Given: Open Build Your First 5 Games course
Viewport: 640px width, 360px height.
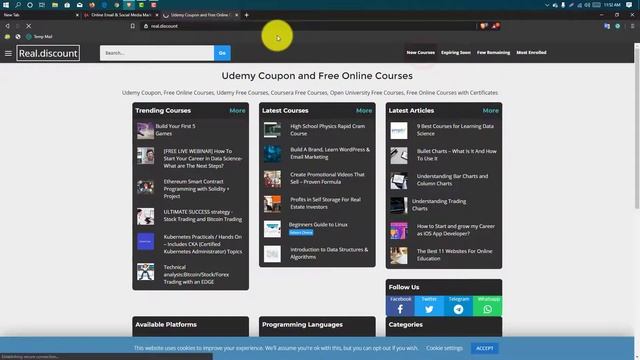Looking at the screenshot, I should click(x=175, y=130).
